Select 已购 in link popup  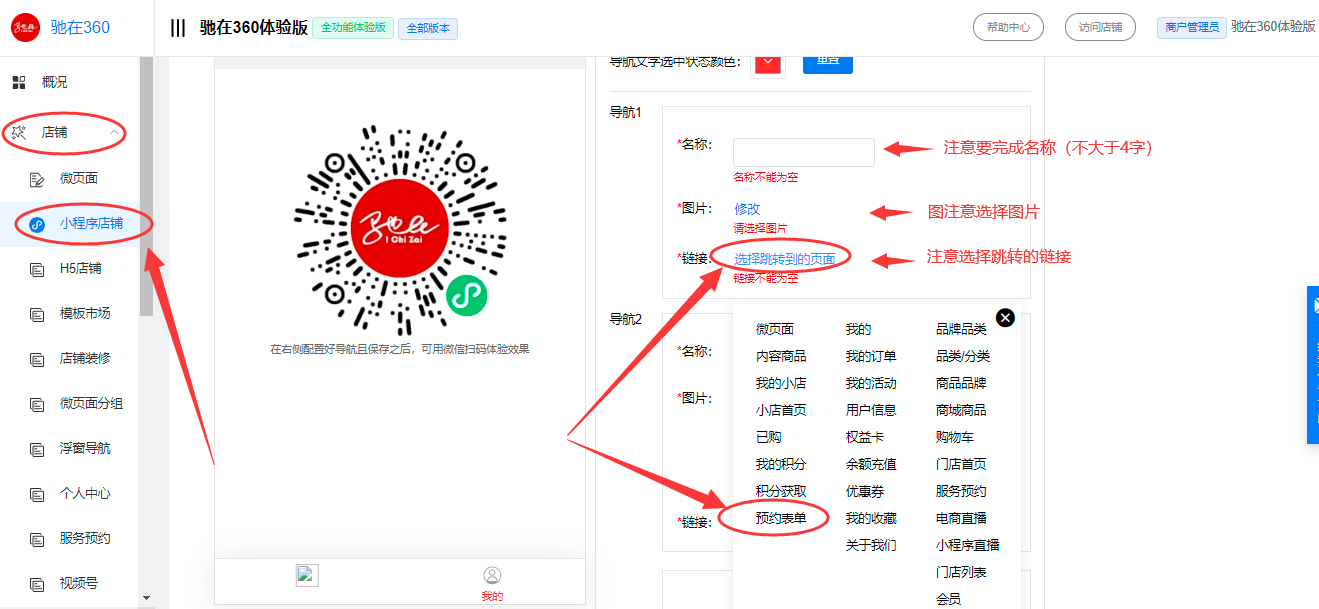[x=769, y=437]
